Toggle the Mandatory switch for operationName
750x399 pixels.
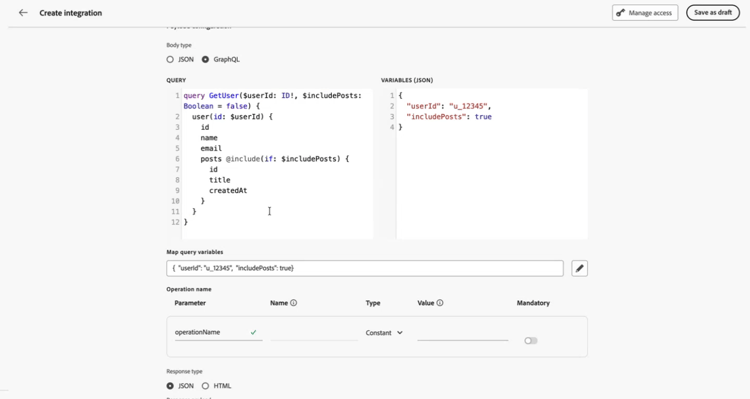coord(530,341)
